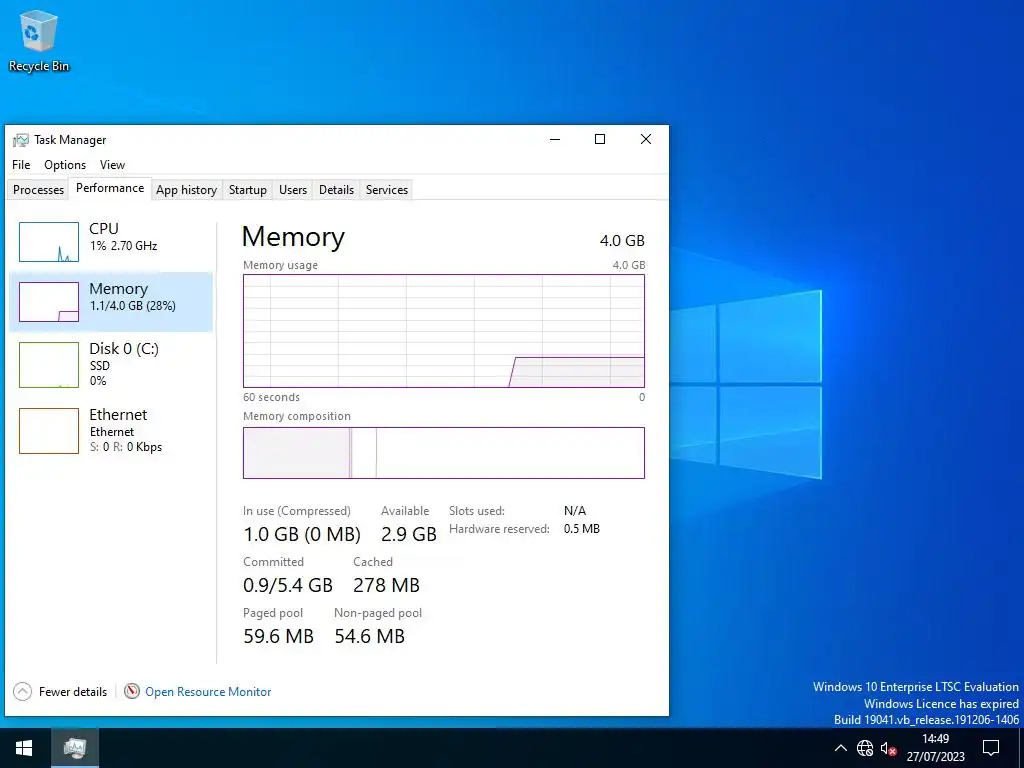Click the Memory usage graph

444,331
